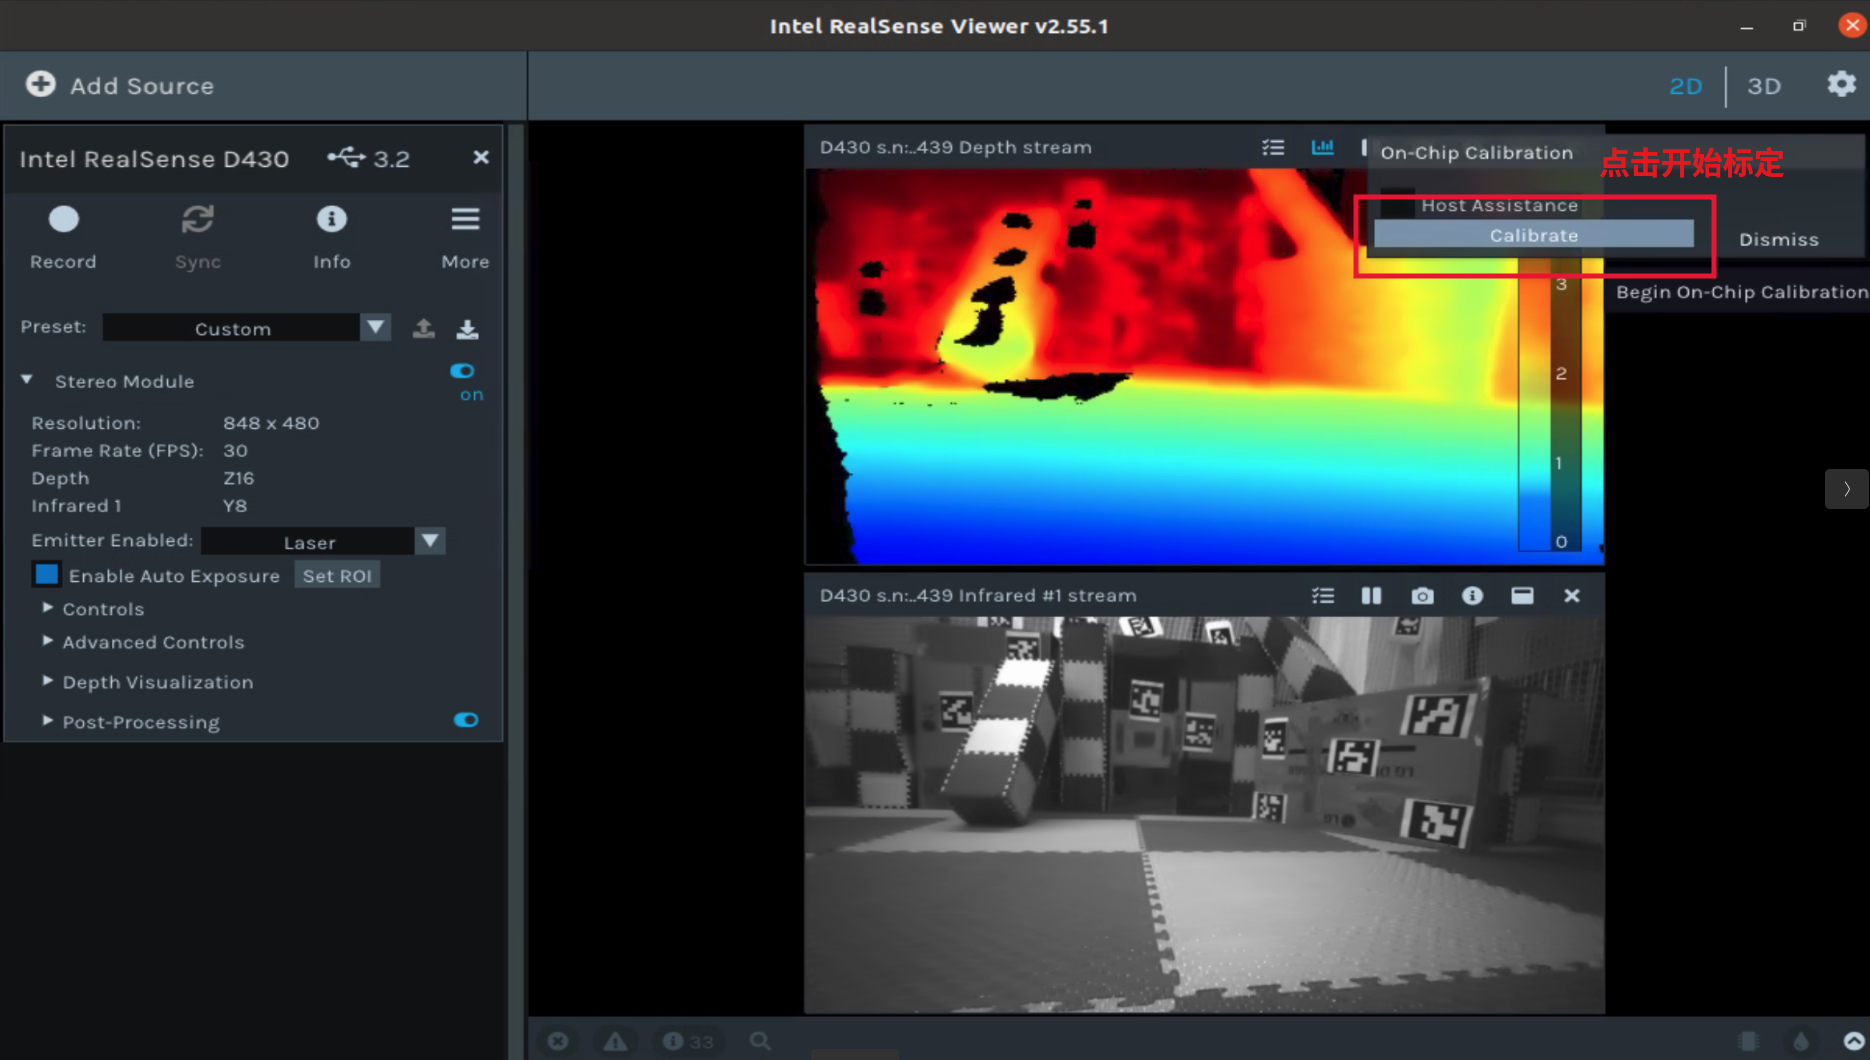Open viewer settings gear icon
1870x1060 pixels.
pos(1841,85)
